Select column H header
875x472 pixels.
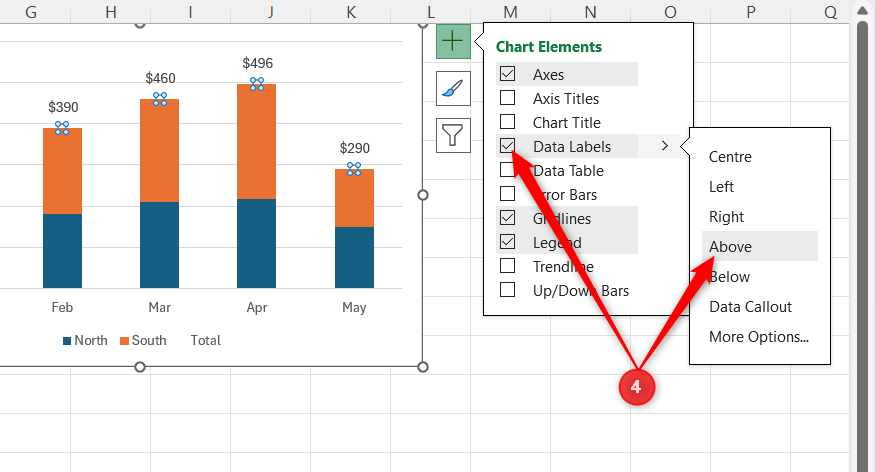point(110,12)
